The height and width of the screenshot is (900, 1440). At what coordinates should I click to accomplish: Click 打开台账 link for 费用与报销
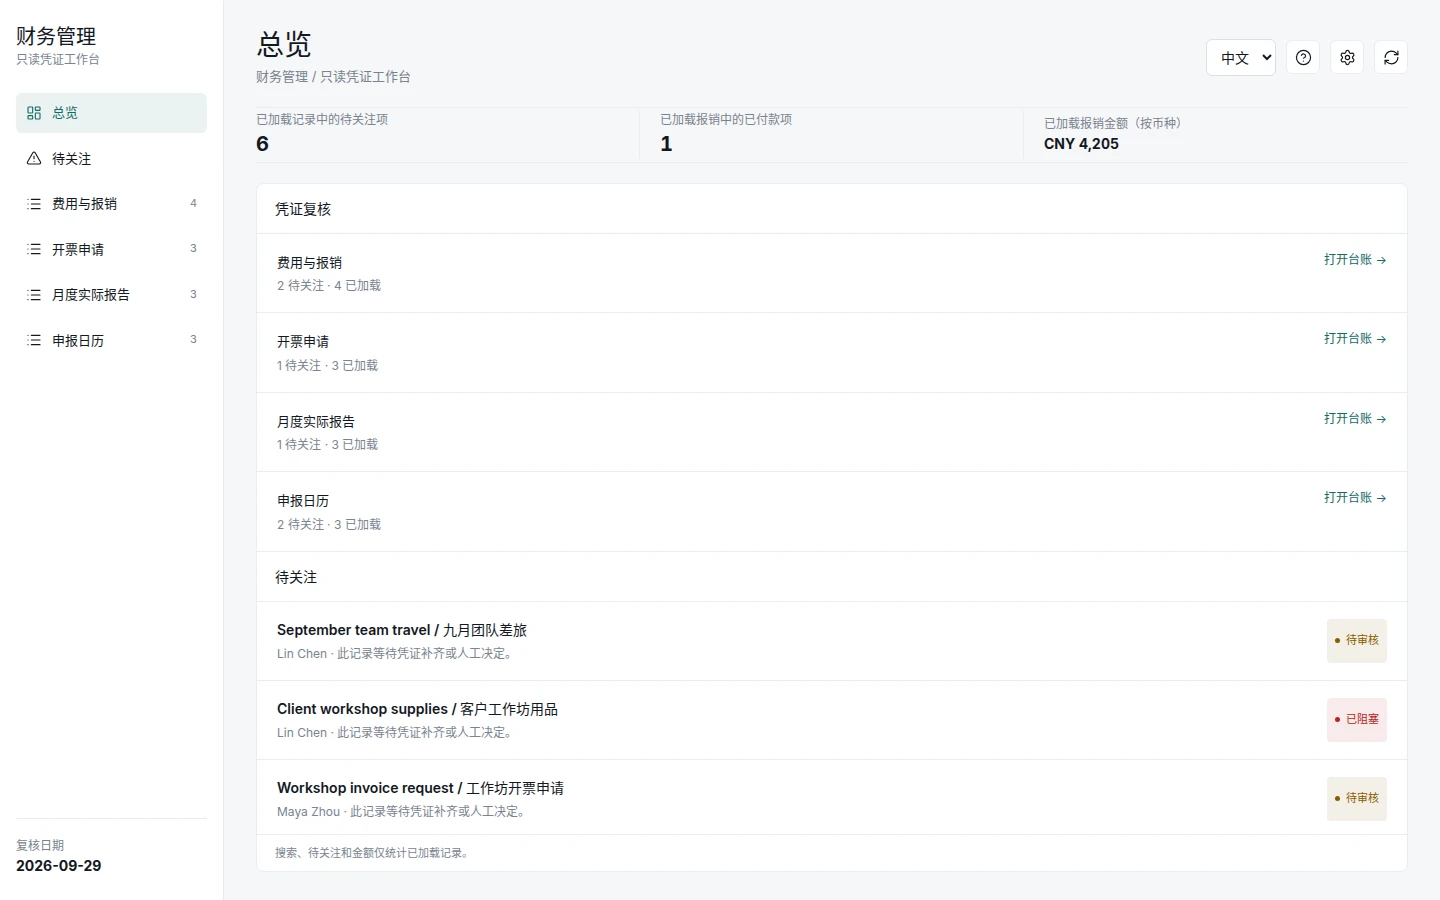tap(1355, 260)
